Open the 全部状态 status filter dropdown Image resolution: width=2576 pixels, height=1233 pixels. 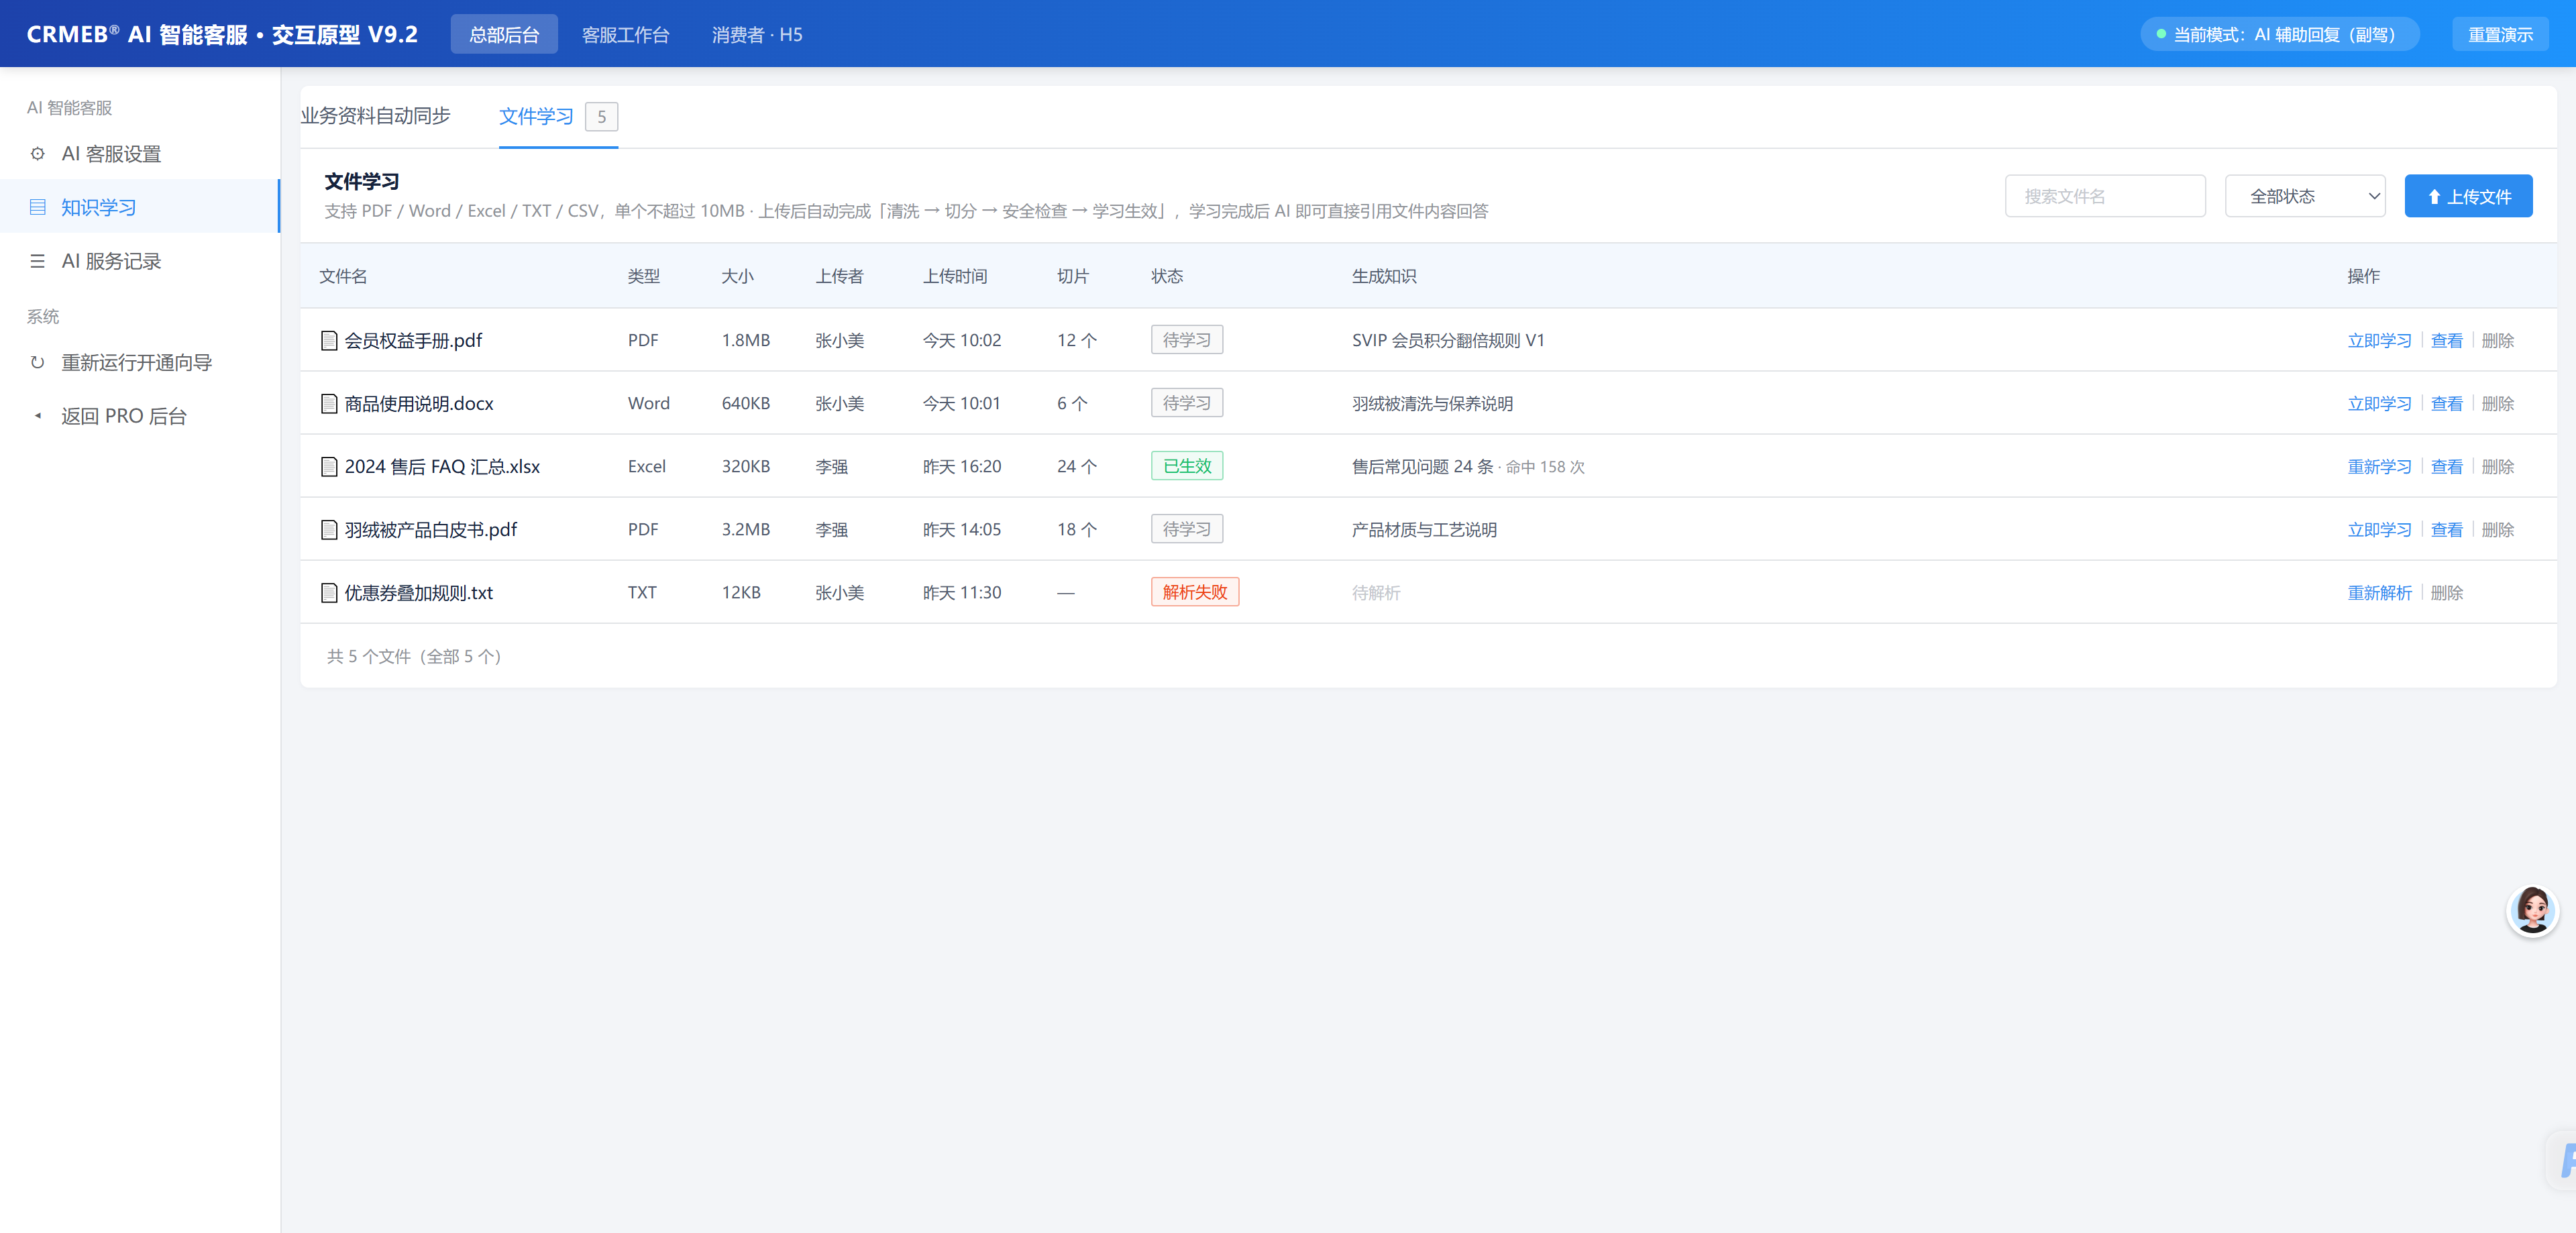point(2304,196)
